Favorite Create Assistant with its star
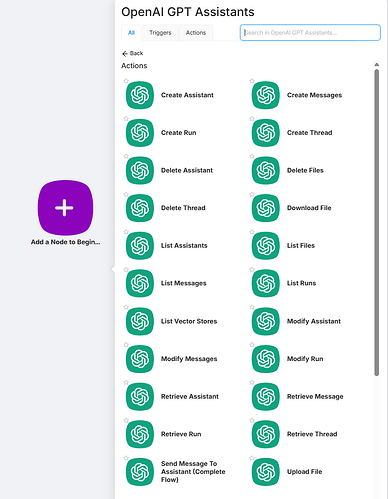This screenshot has width=388, height=499. point(126,81)
